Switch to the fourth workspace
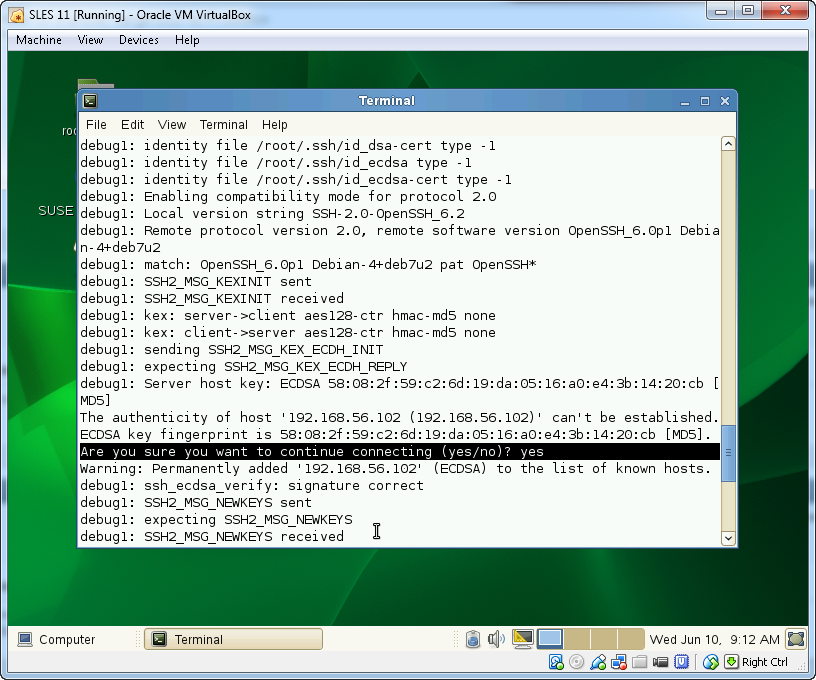The height and width of the screenshot is (680, 816). coord(631,639)
